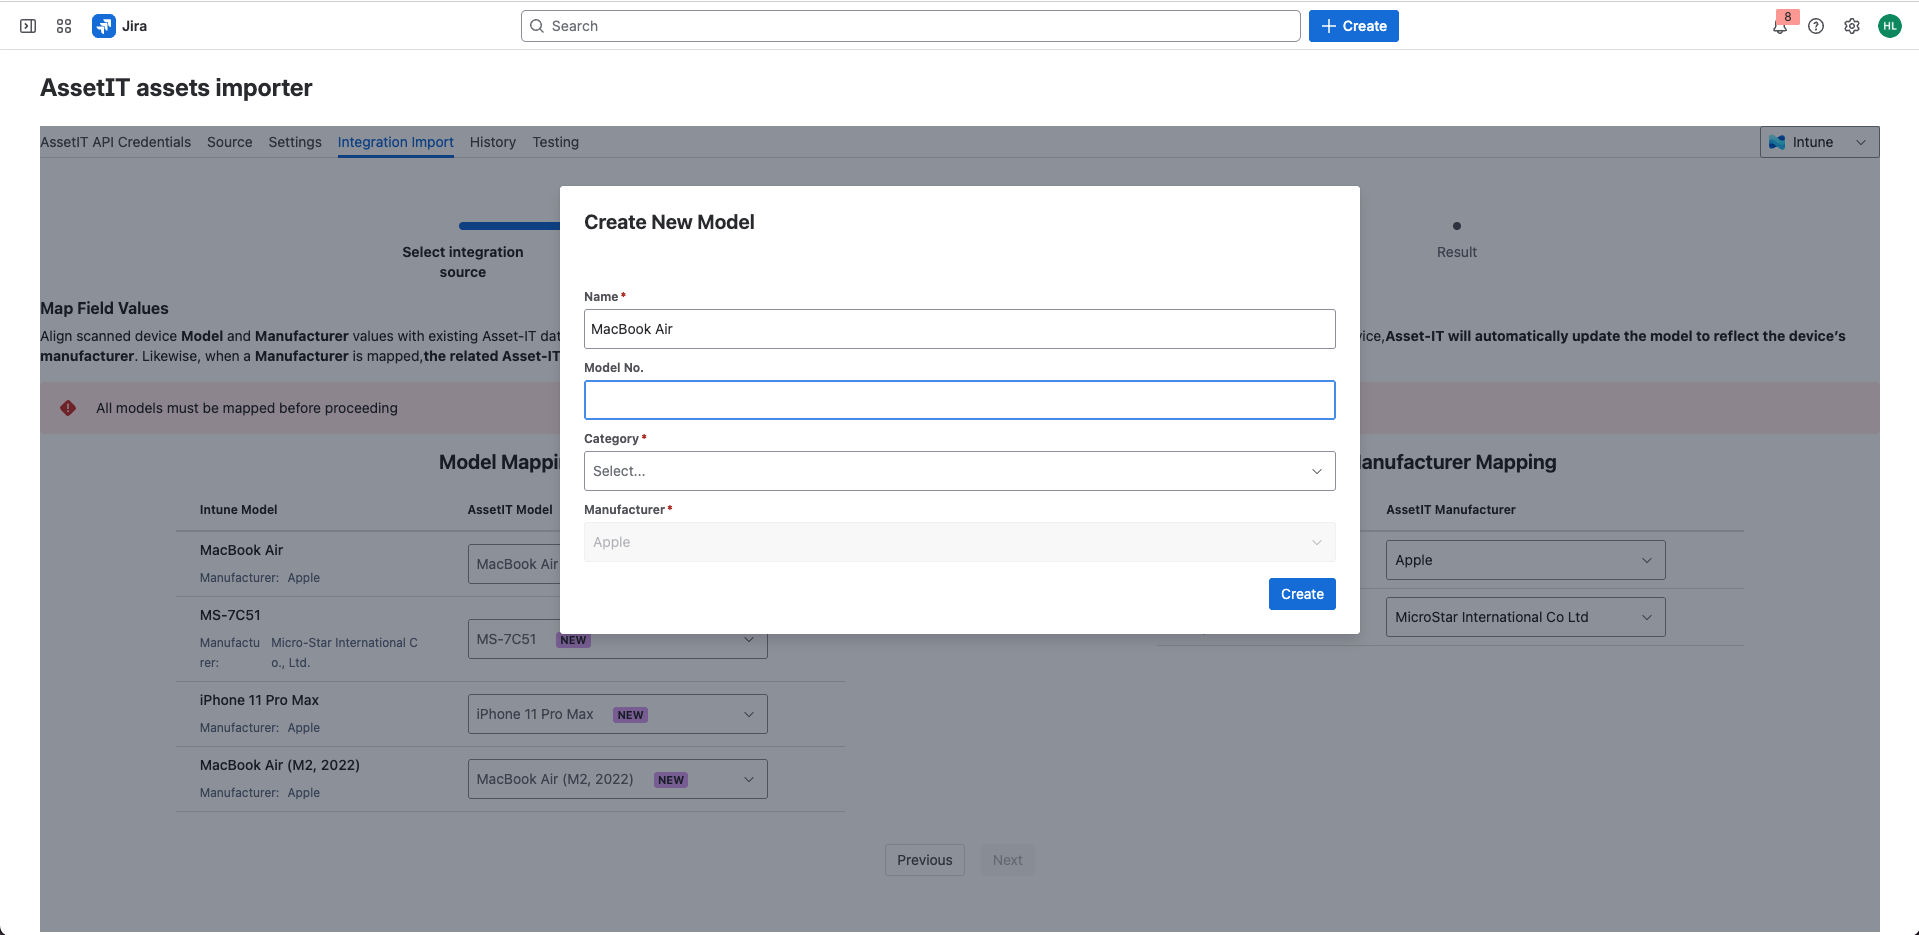Open the MicroStar International manufacturer dropdown
Screen dimensions: 1919x935
[1524, 617]
